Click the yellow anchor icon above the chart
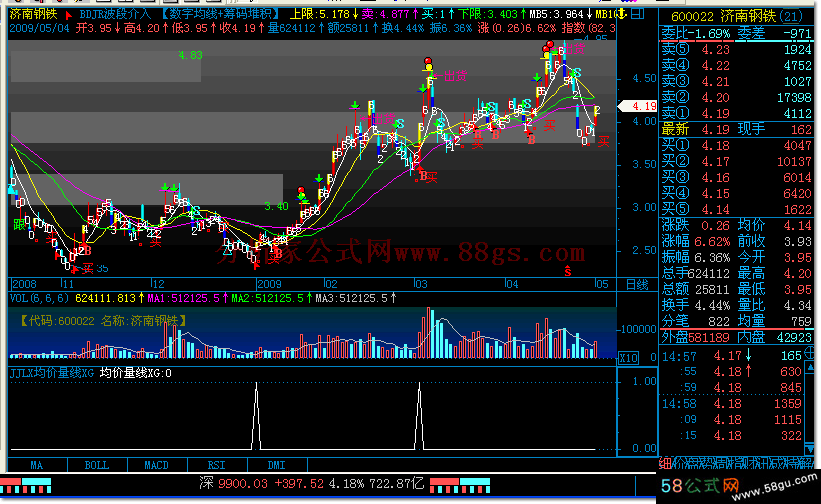821x504 pixels. (x=621, y=14)
